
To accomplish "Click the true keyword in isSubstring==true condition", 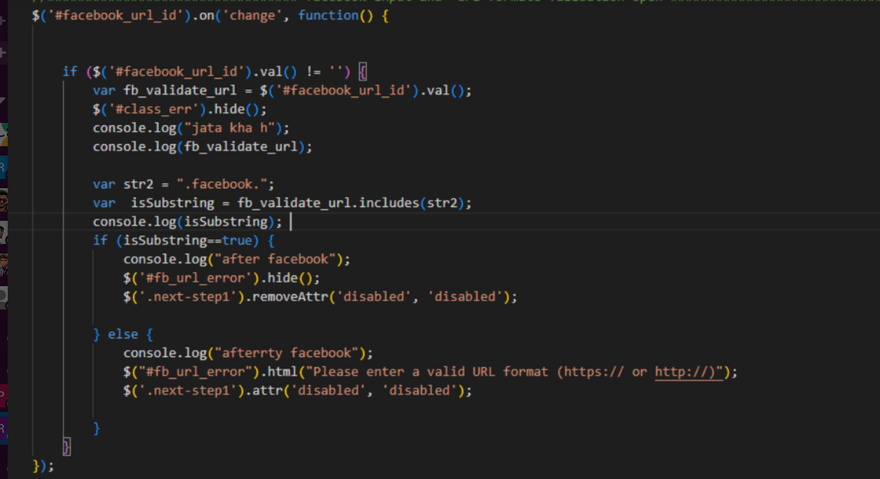I will click(x=237, y=240).
